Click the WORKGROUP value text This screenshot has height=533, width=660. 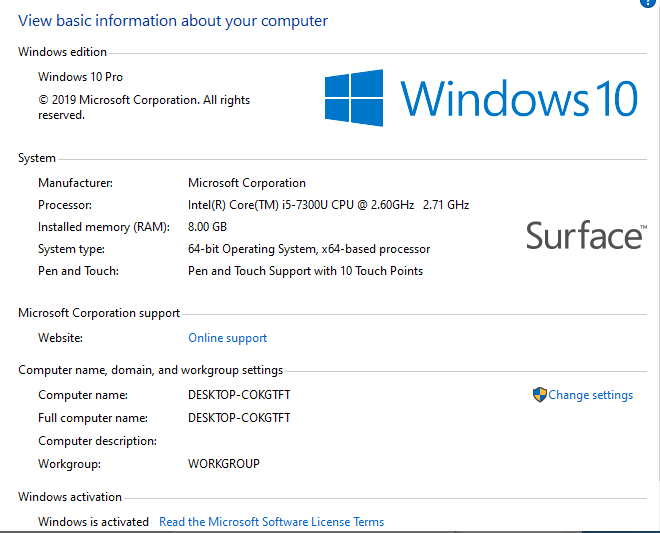[223, 464]
